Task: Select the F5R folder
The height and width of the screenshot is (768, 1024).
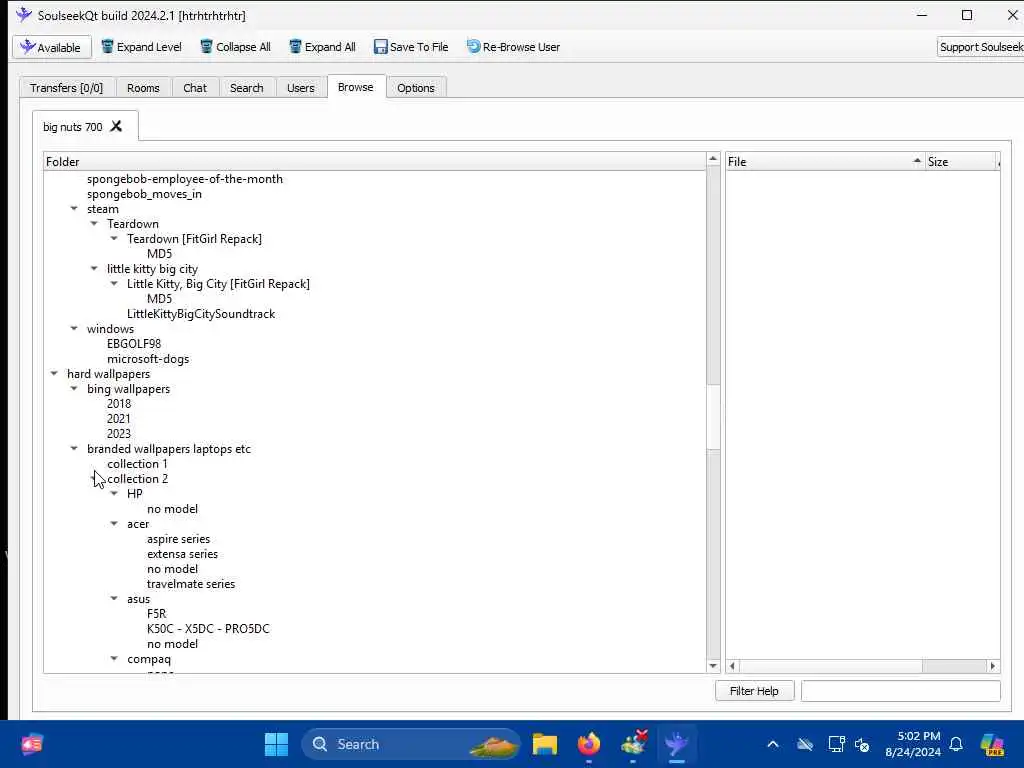Action: coord(157,614)
